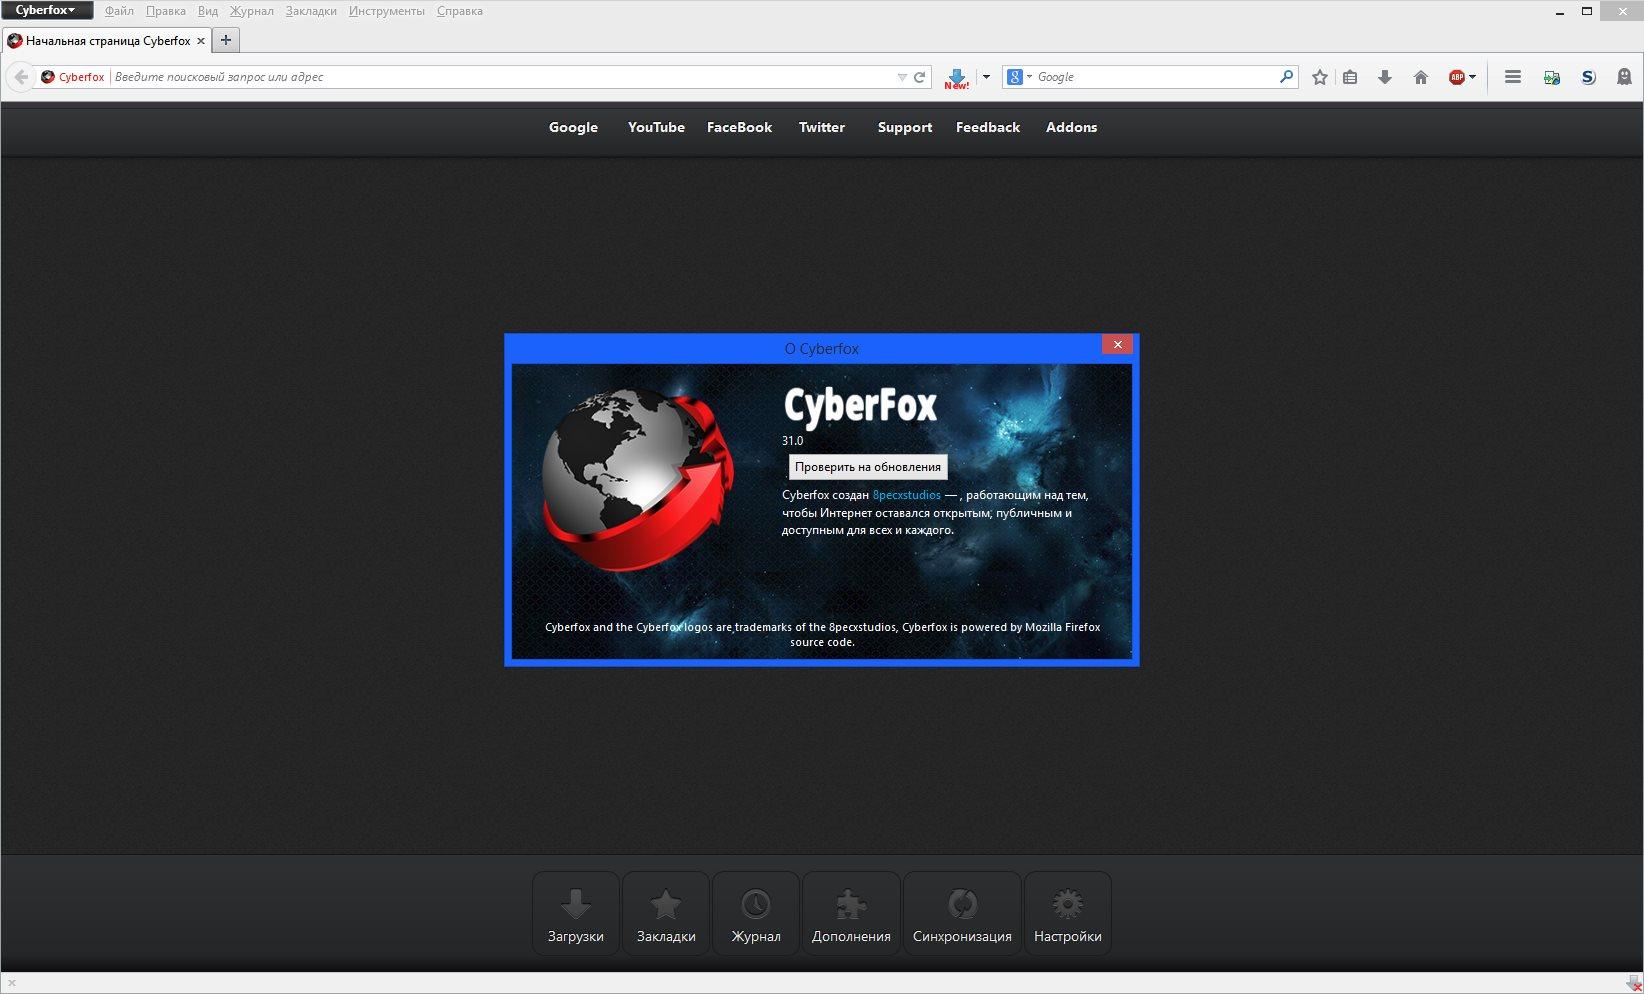Viewport: 1644px width, 994px height.
Task: Reload the current page
Action: 919,77
